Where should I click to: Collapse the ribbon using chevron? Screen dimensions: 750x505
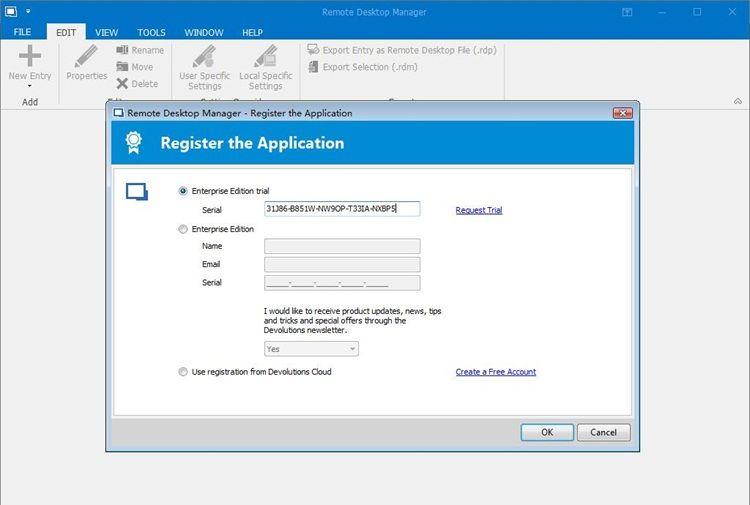click(737, 101)
